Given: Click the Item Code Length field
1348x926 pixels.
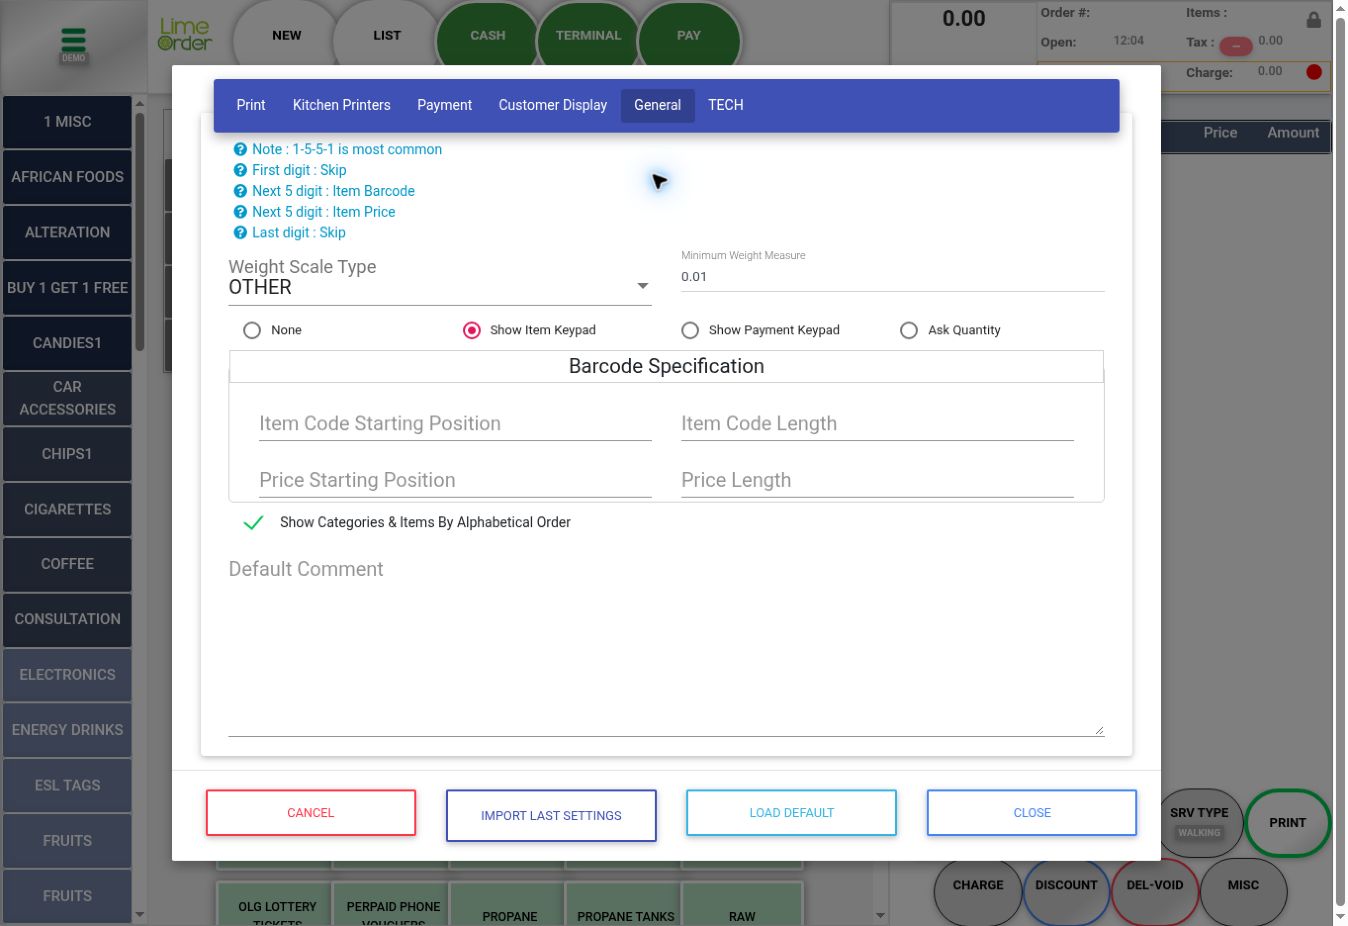Looking at the screenshot, I should pyautogui.click(x=878, y=424).
